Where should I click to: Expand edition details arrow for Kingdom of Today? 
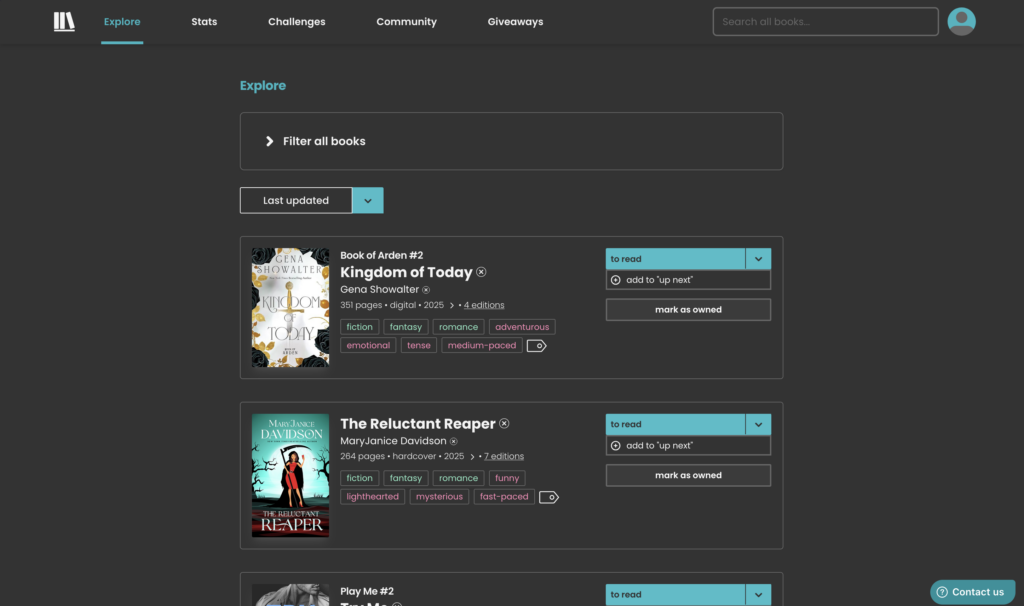451,306
